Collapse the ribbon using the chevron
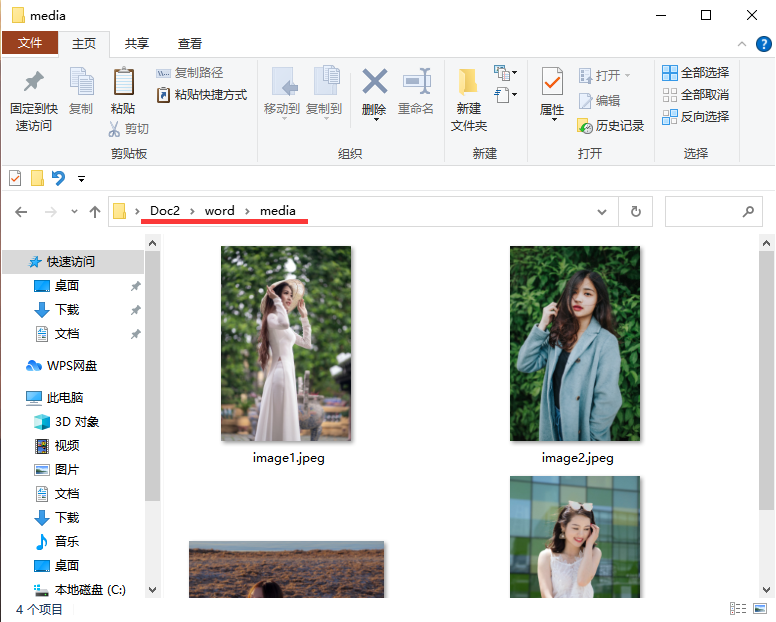 point(740,44)
